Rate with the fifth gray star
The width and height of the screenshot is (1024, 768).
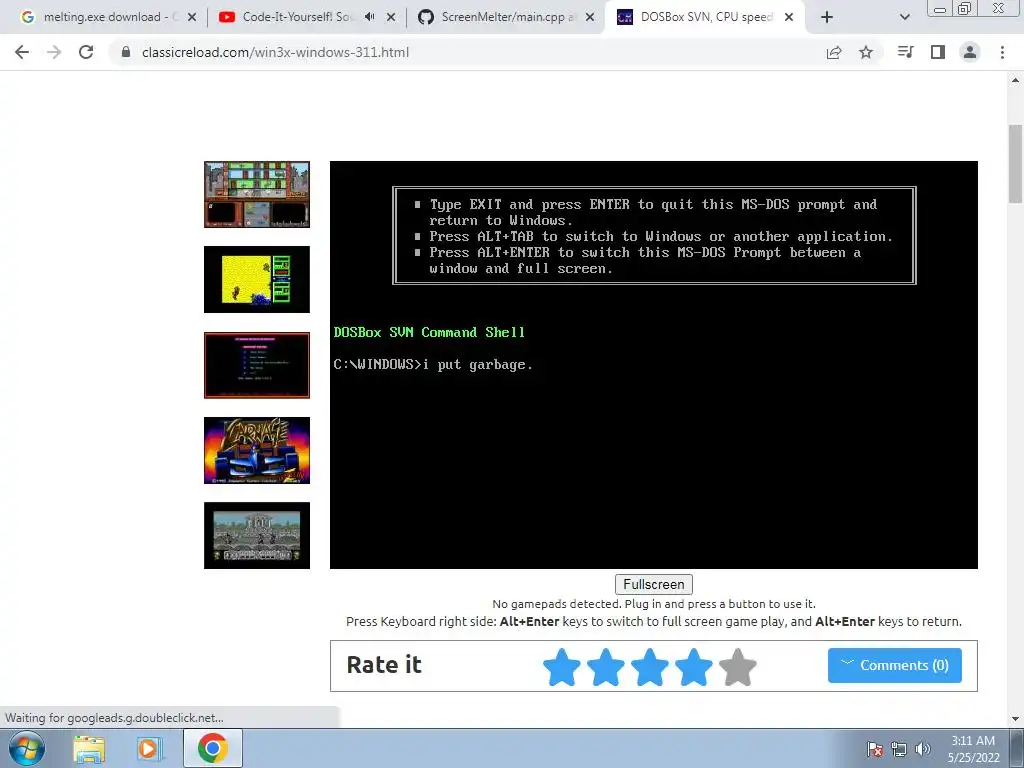point(738,667)
